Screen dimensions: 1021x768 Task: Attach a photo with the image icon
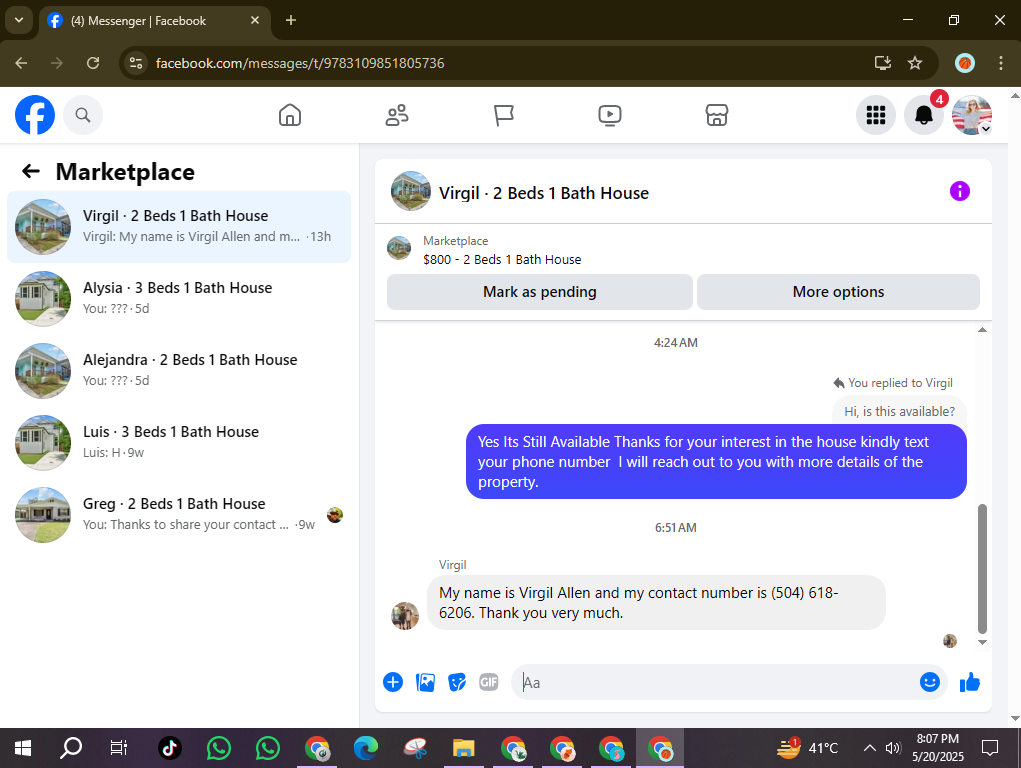click(425, 682)
